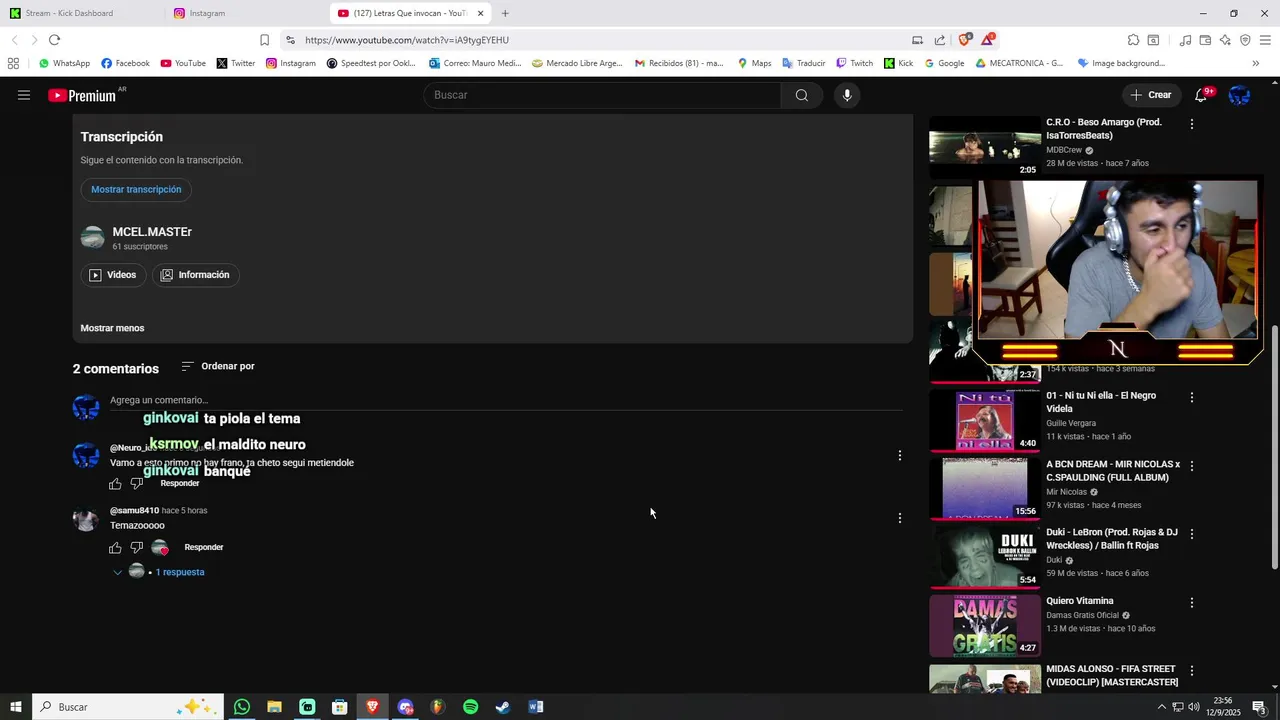Image resolution: width=1280 pixels, height=720 pixels.
Task: Click the browser address bar URL
Action: coord(407,40)
